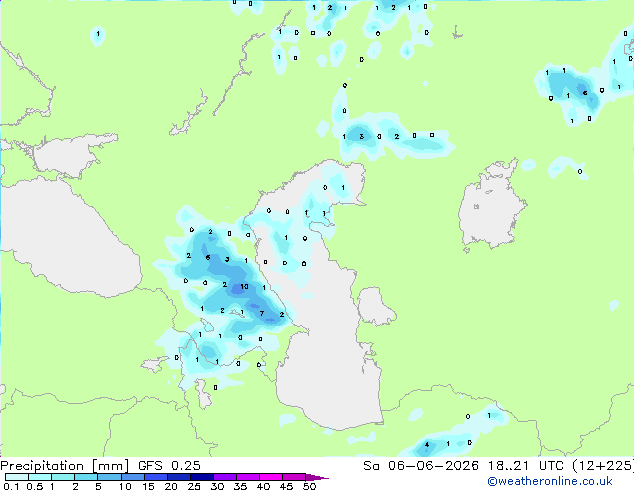This screenshot has width=634, height=490.
Task: Click the legend arrow tip beyond 50
Action: click(318, 477)
